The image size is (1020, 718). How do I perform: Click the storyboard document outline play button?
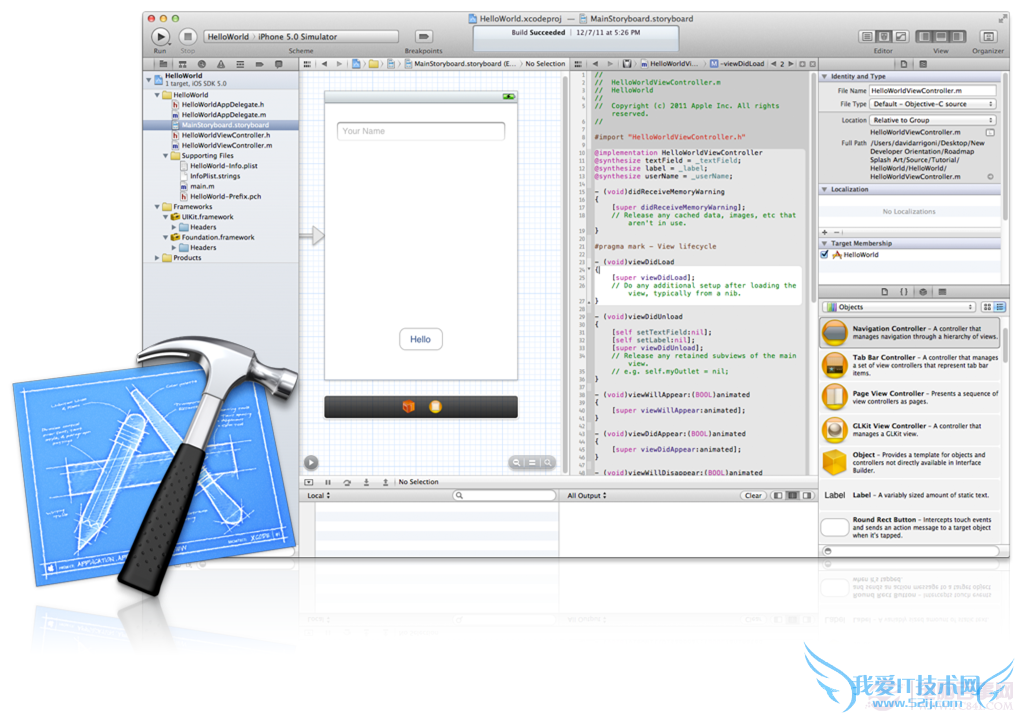311,462
